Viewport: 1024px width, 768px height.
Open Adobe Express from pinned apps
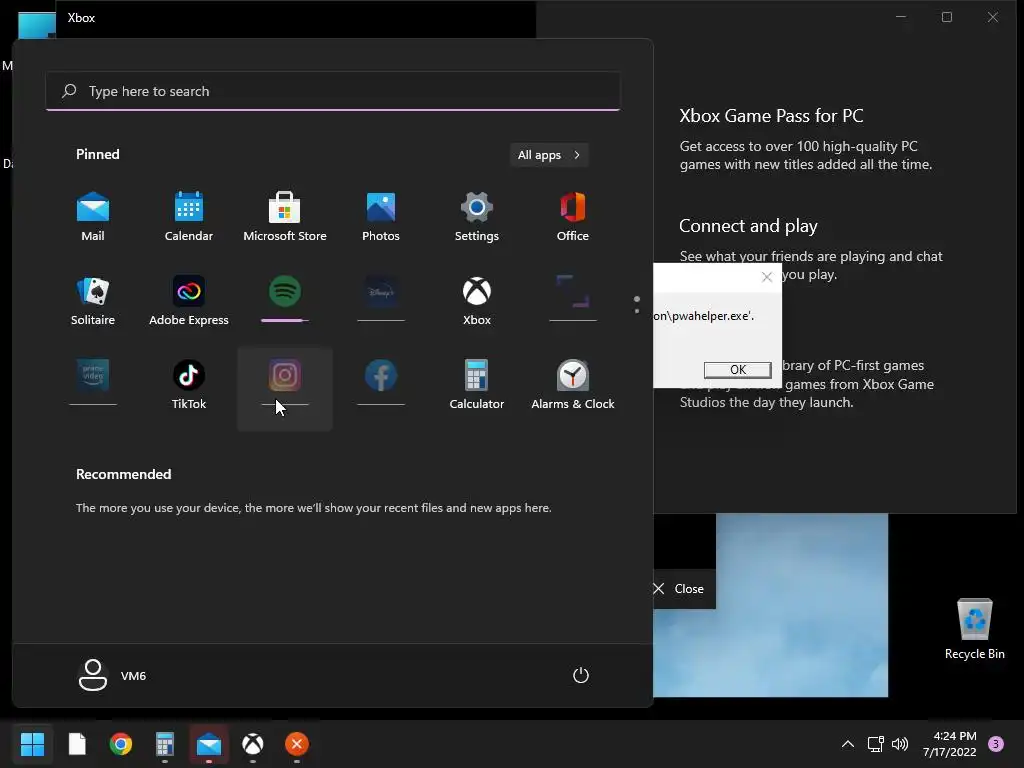coord(189,300)
